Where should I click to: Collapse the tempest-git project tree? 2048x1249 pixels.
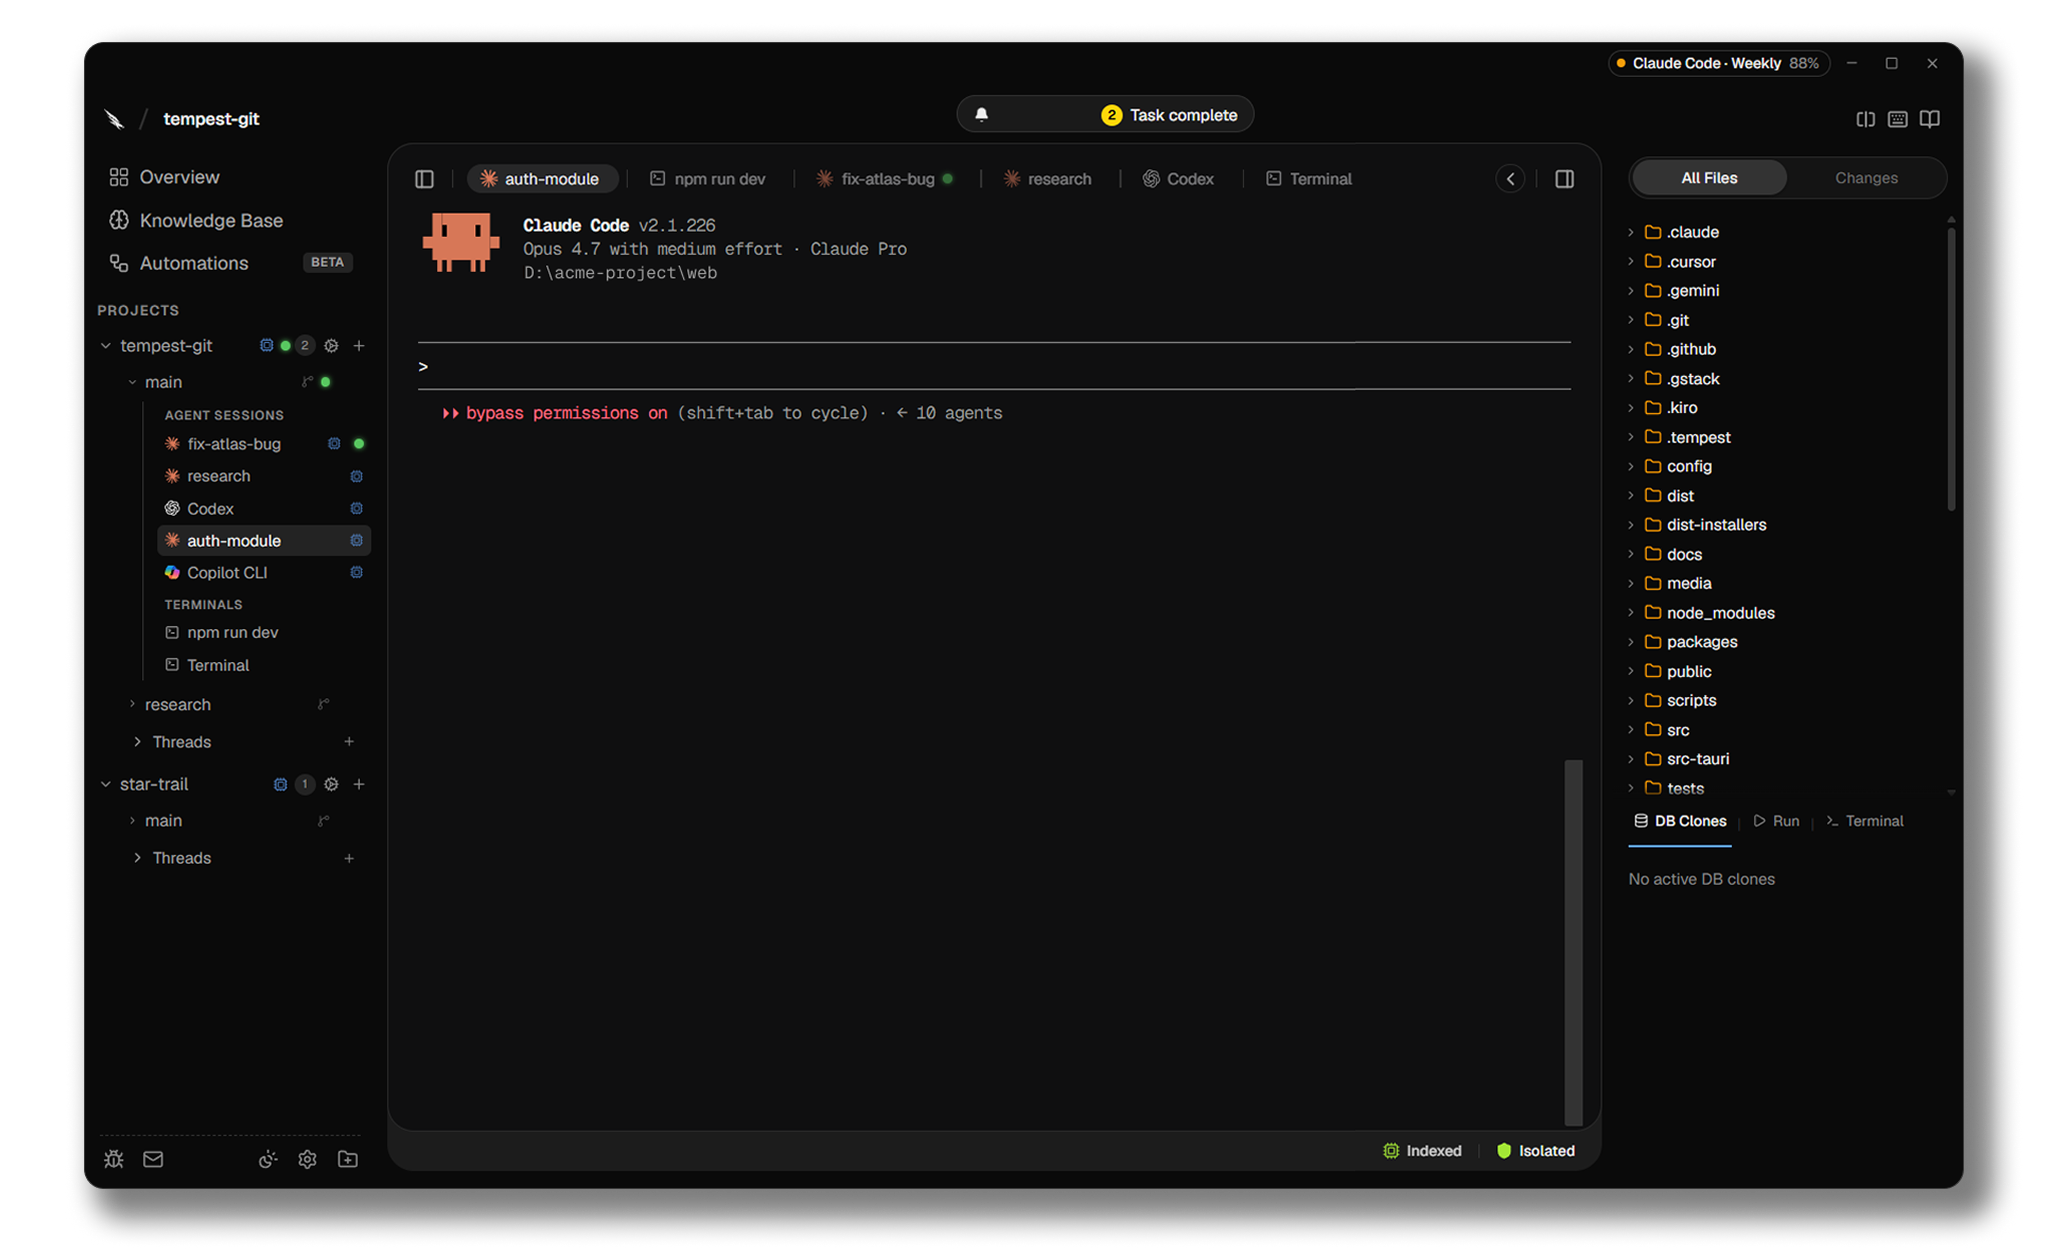coord(106,346)
